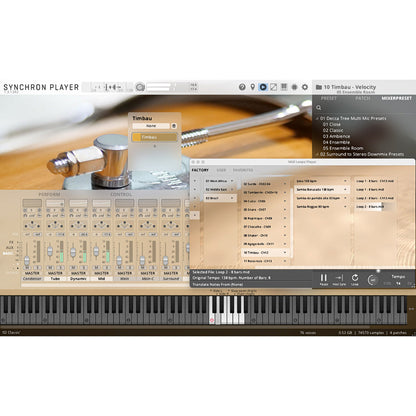This screenshot has width=416, height=416.
Task: Solo the Condenser mixer channel
Action: 37,268
